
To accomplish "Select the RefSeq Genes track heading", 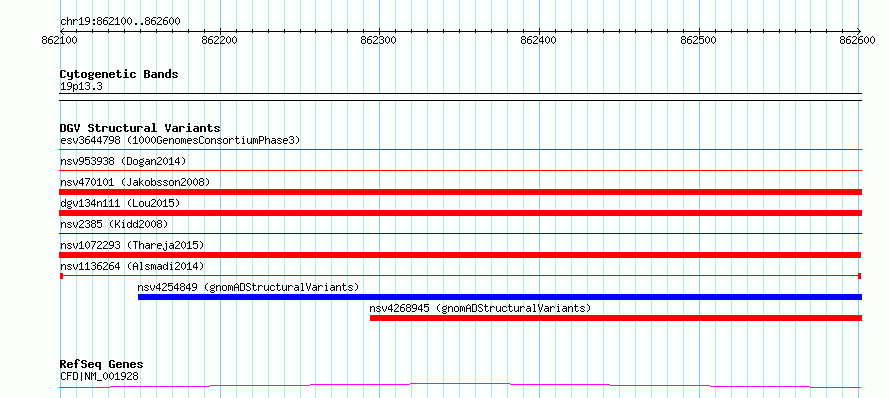I will pos(101,364).
